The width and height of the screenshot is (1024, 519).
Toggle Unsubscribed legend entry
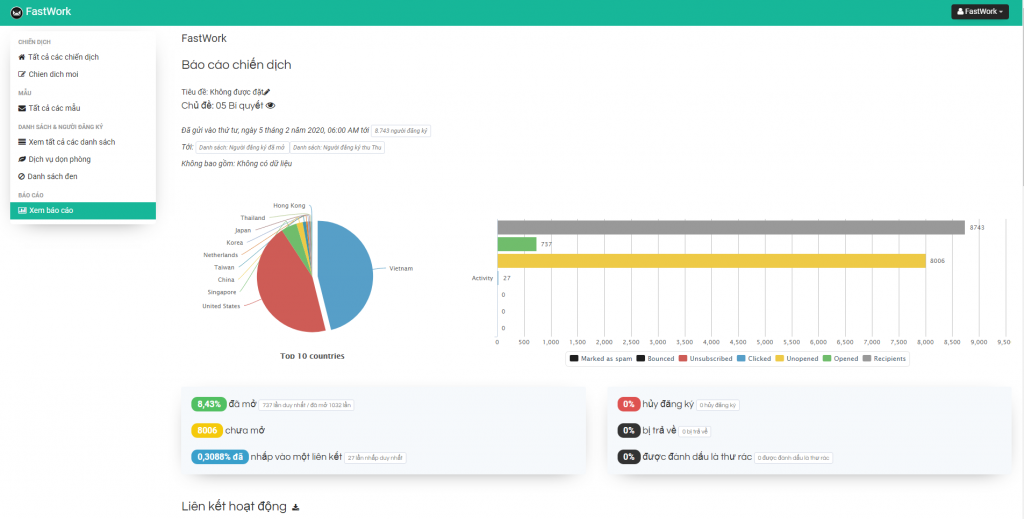click(705, 358)
